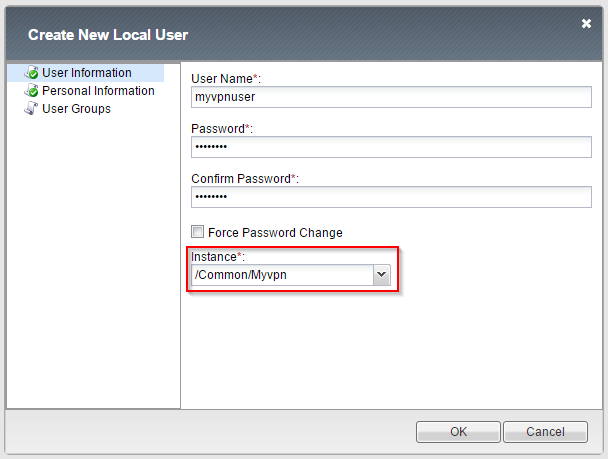Click the Force Password Change label
The image size is (608, 459).
[x=275, y=233]
